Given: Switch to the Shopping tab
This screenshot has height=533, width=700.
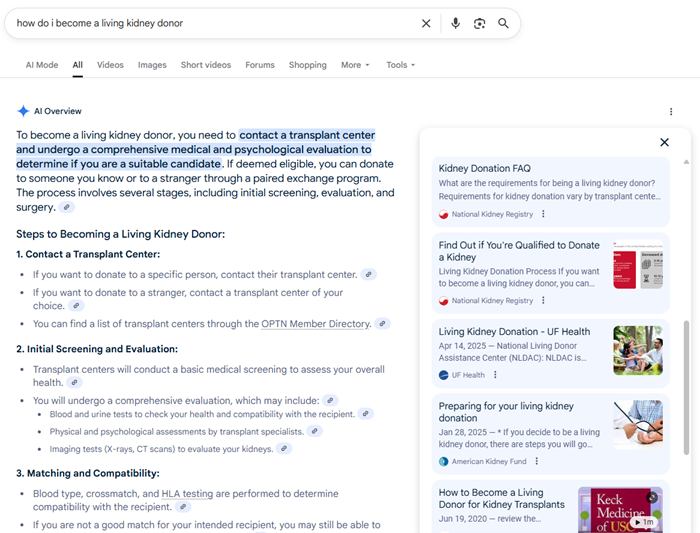Looking at the screenshot, I should coord(308,65).
